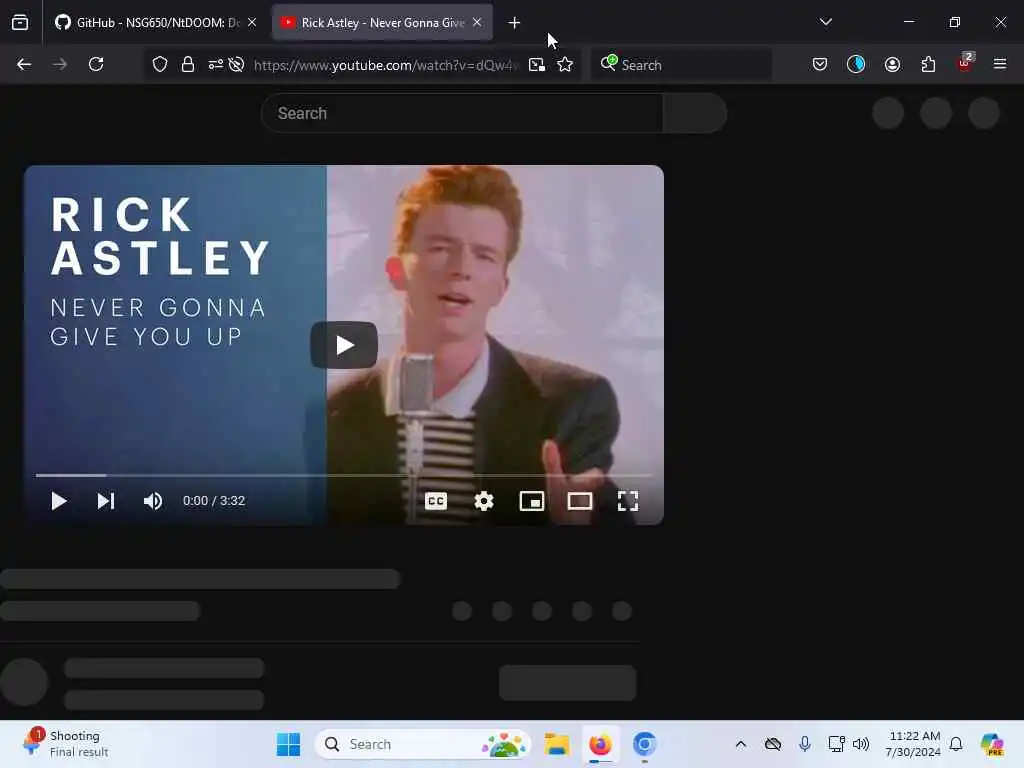Image resolution: width=1024 pixels, height=768 pixels.
Task: Open Firefox View recent browsing icon
Action: click(x=20, y=23)
